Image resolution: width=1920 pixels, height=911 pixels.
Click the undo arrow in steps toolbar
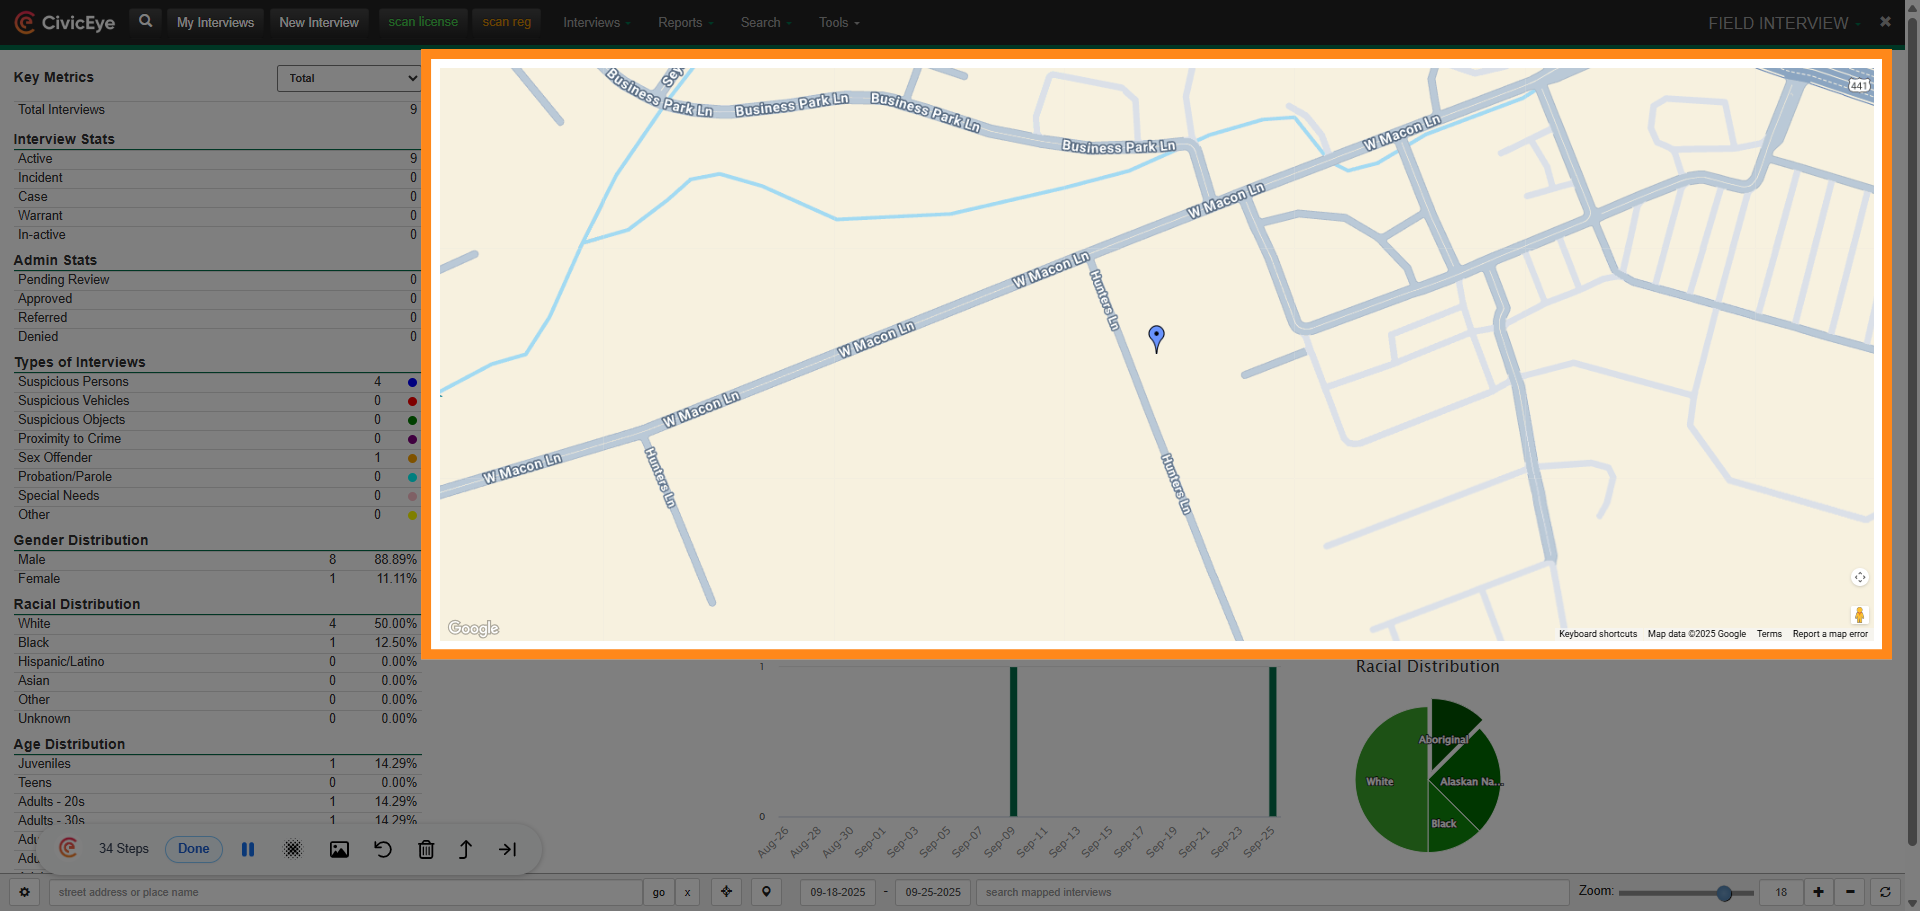(383, 849)
